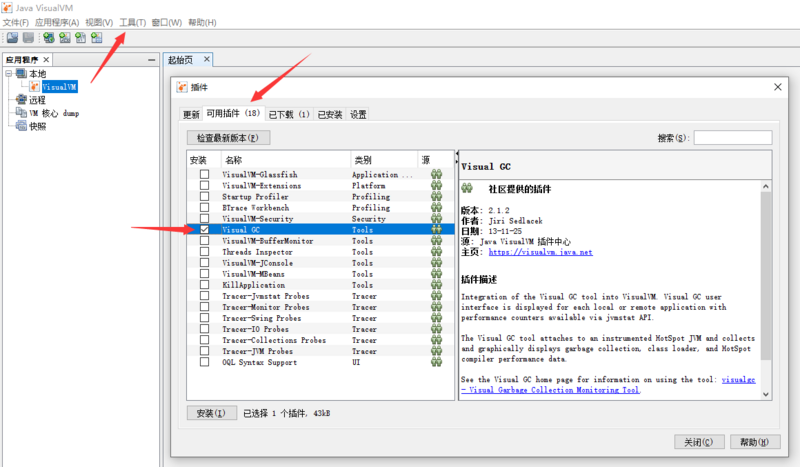800x467 pixels.
Task: Click the Save toolbar icon
Action: tap(29, 37)
